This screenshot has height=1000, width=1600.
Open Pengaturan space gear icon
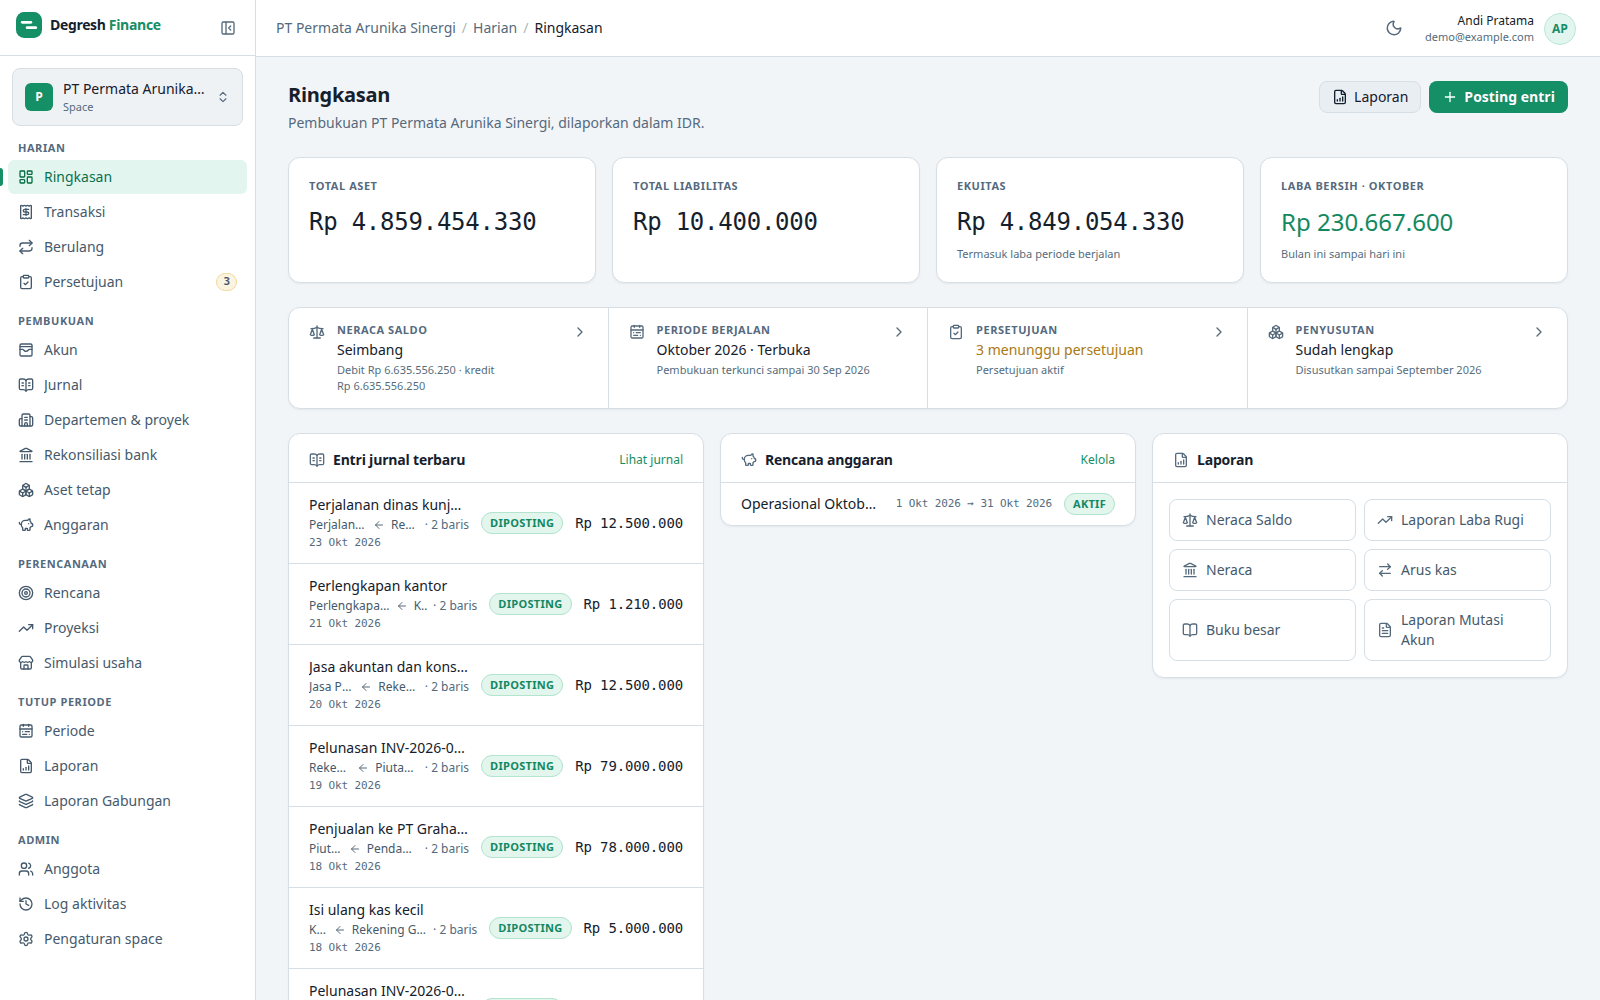tap(26, 939)
